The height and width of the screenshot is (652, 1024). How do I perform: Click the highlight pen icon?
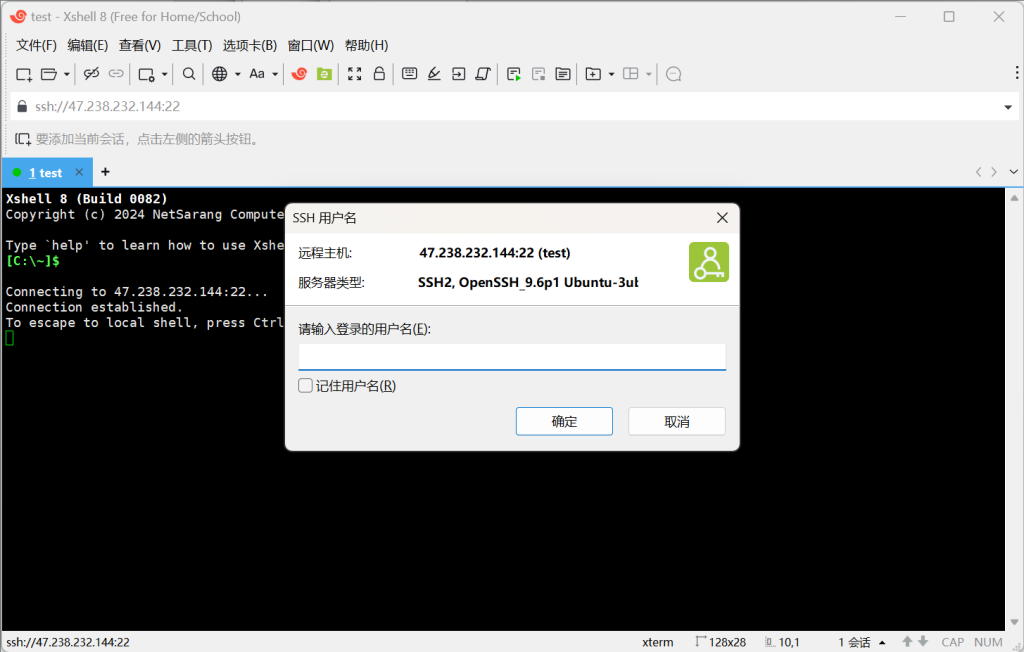pyautogui.click(x=434, y=74)
